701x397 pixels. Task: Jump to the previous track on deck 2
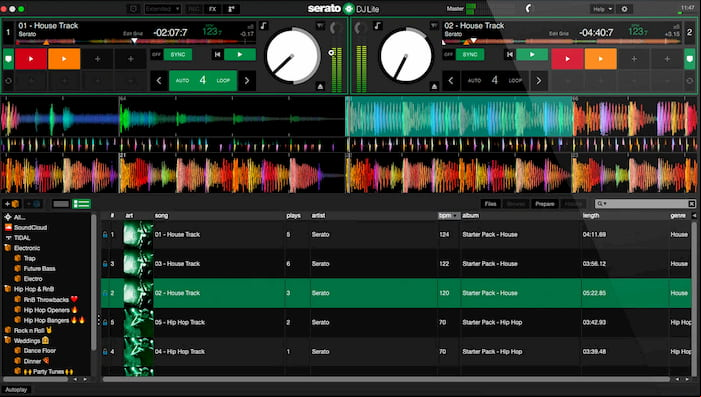tap(509, 55)
